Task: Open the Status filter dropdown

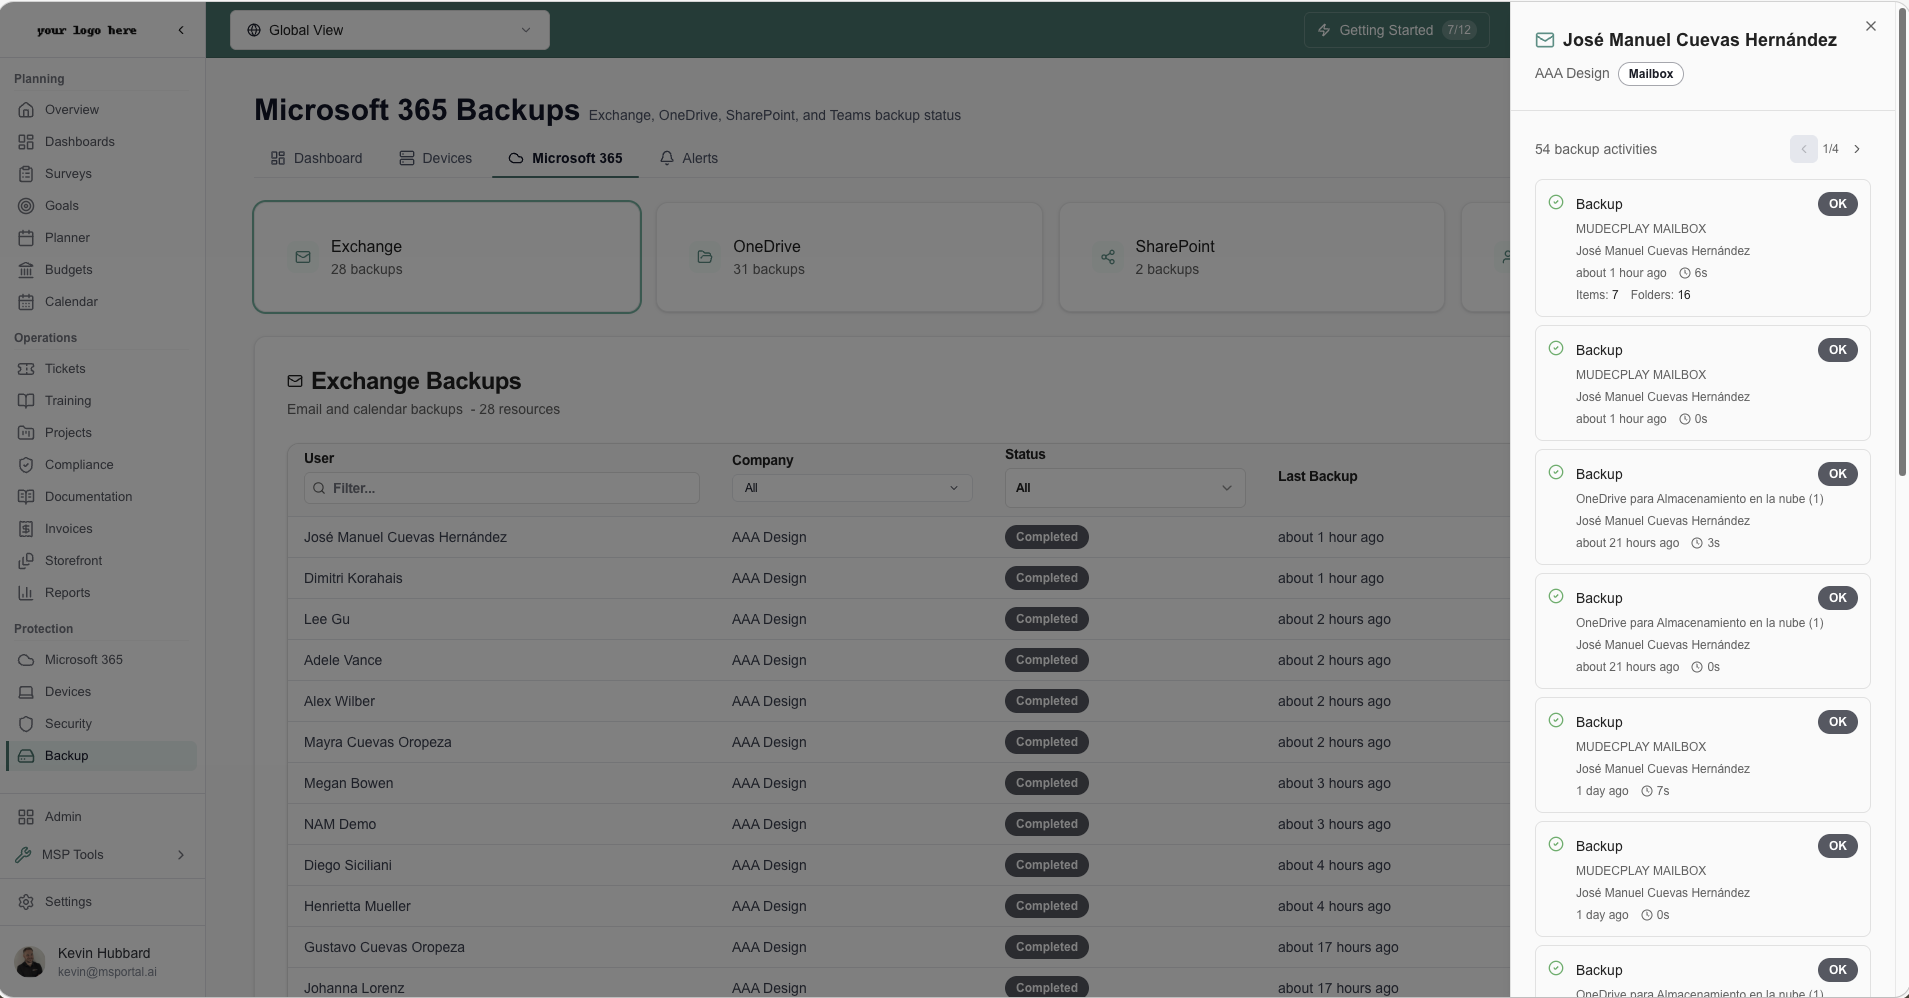Action: tap(1124, 488)
